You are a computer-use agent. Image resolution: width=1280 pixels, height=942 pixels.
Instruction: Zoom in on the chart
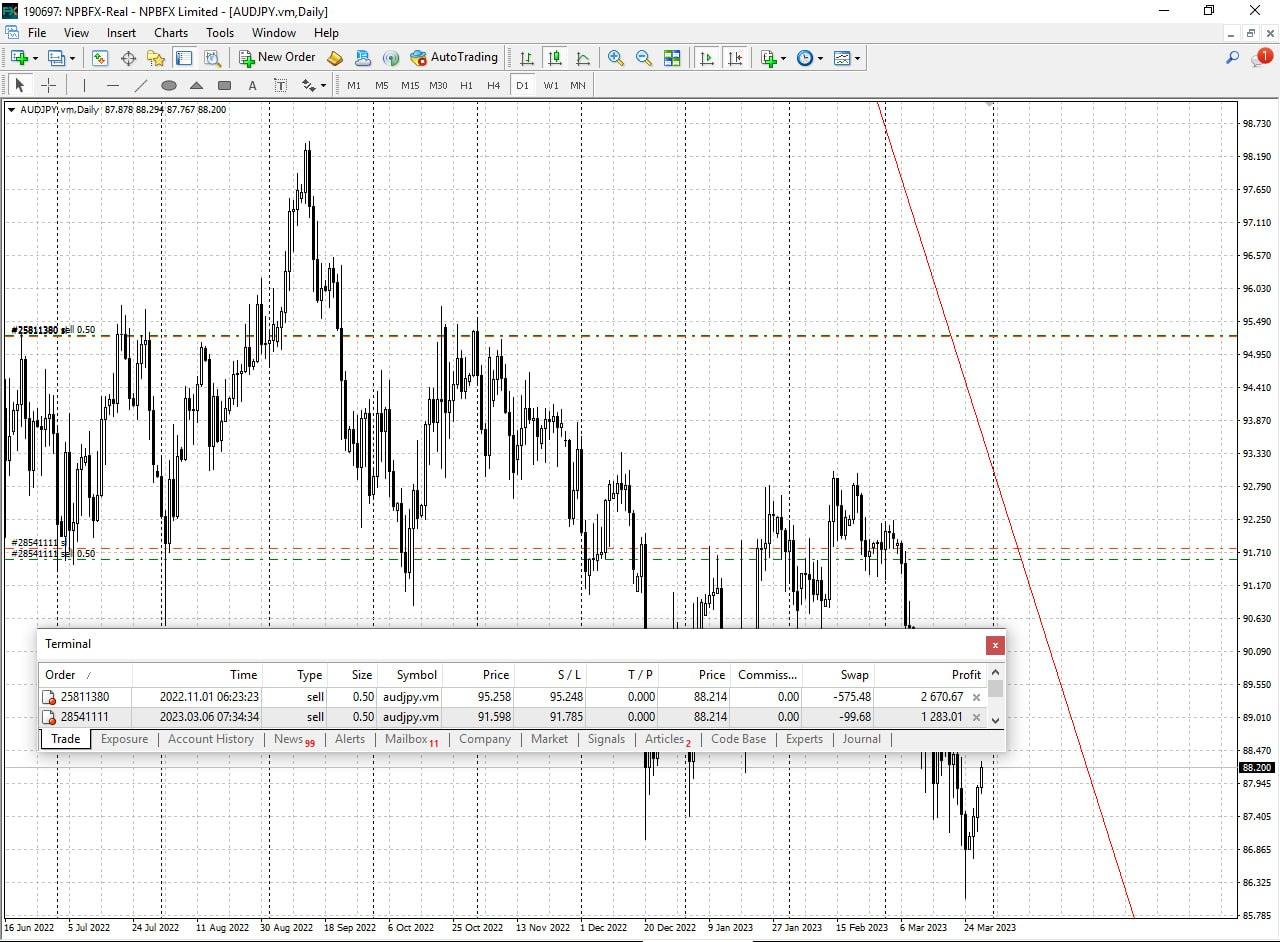coord(616,58)
